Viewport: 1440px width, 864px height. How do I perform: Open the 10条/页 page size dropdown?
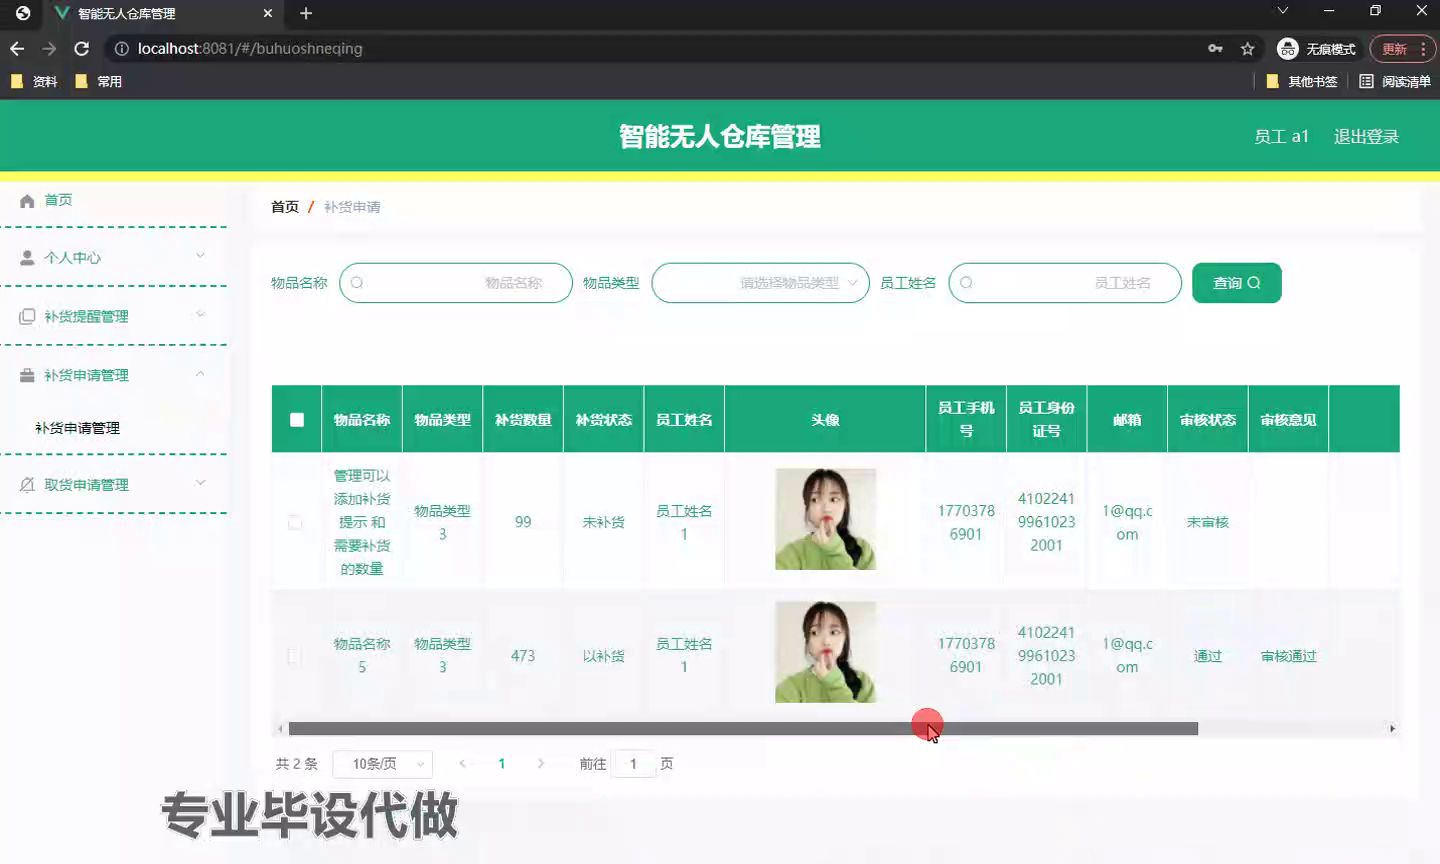pos(382,764)
